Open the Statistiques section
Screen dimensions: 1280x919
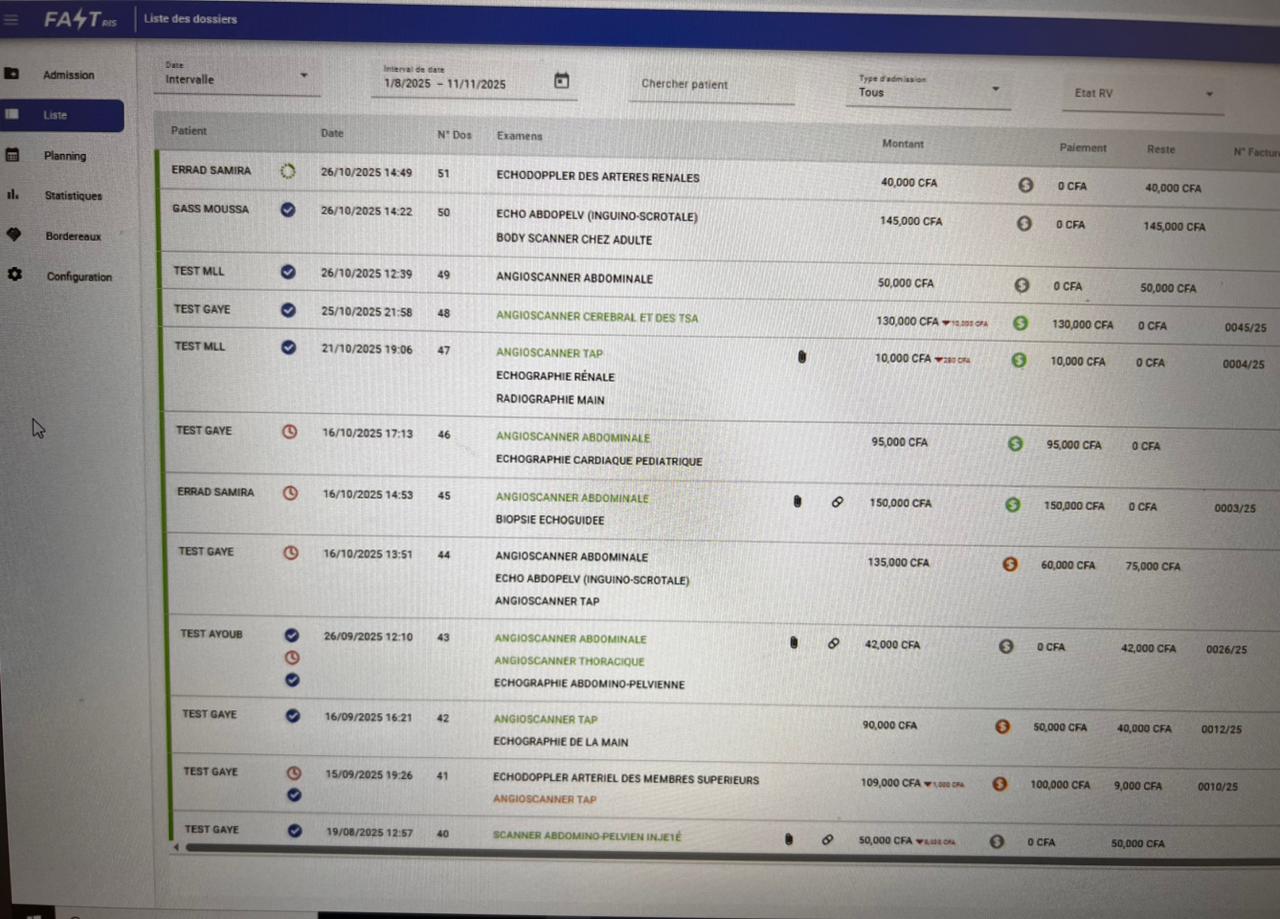(73, 196)
